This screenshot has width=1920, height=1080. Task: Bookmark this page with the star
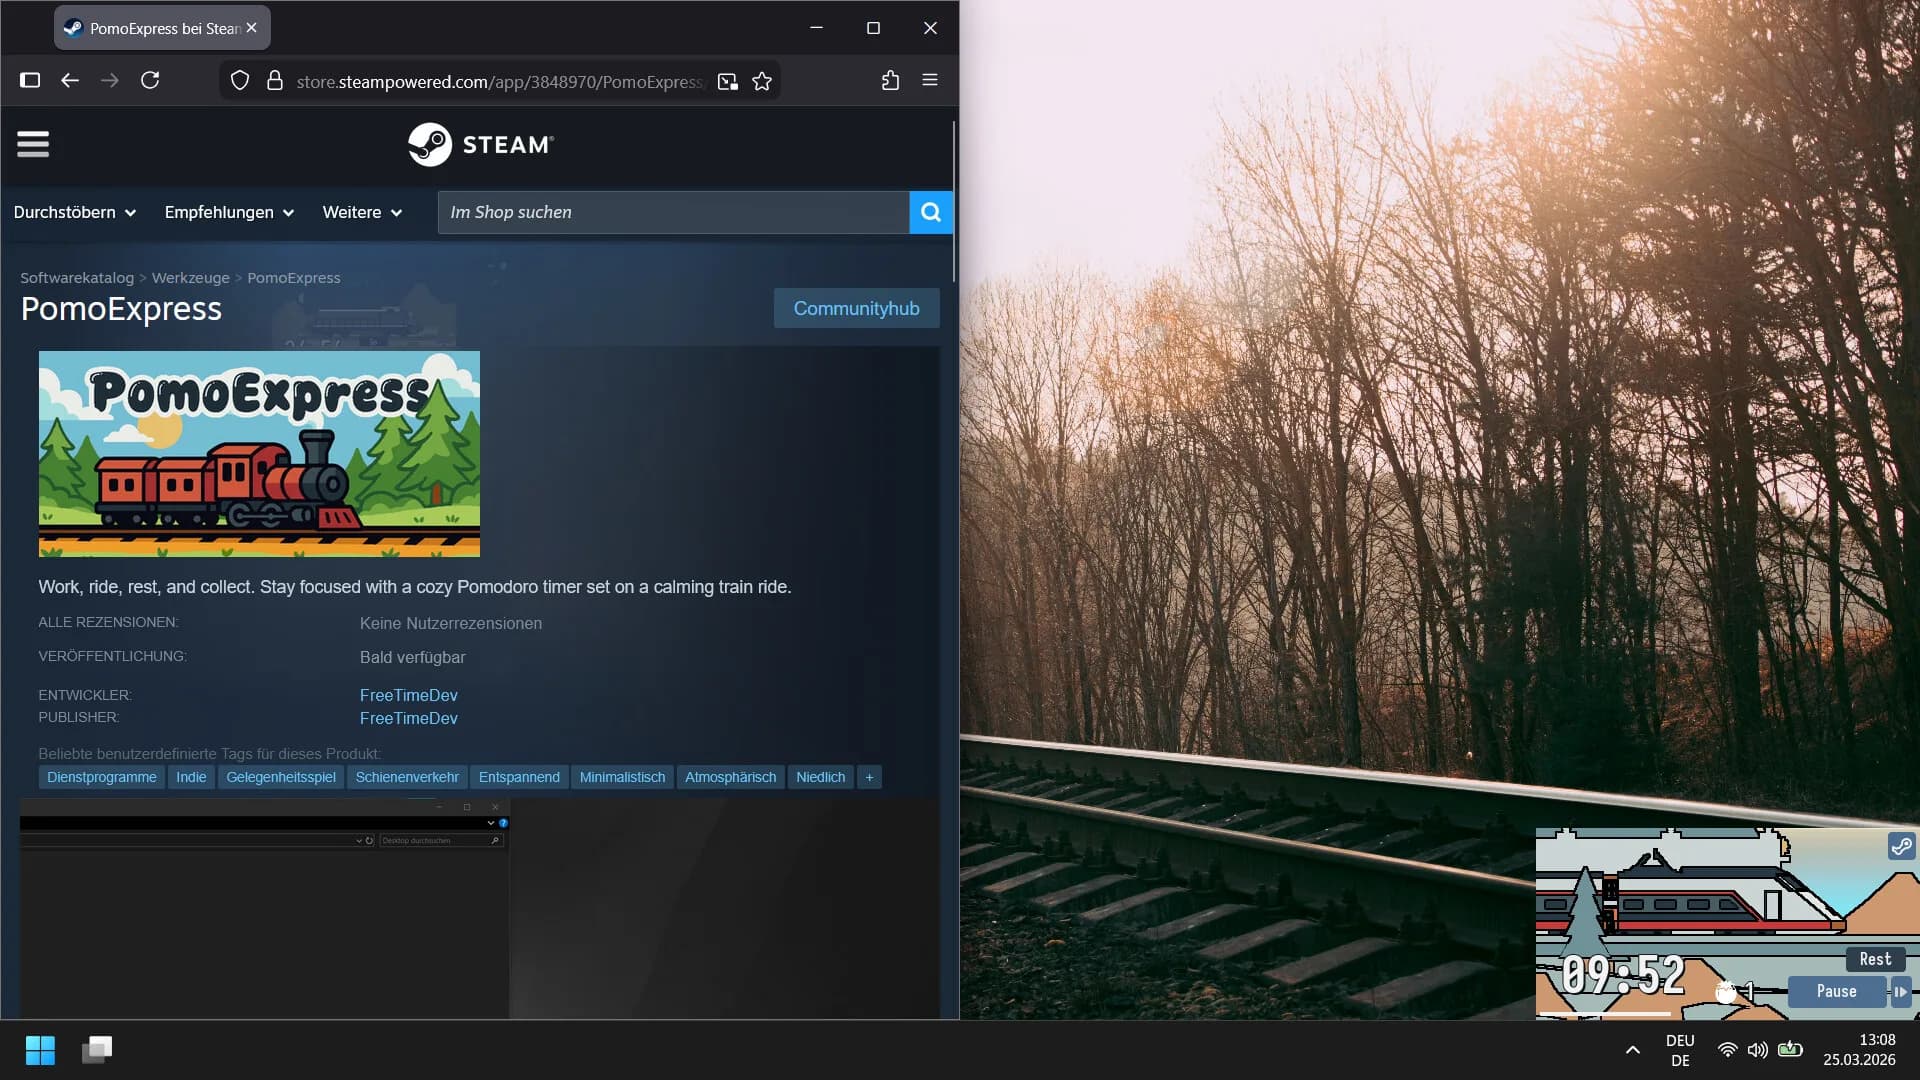(762, 82)
